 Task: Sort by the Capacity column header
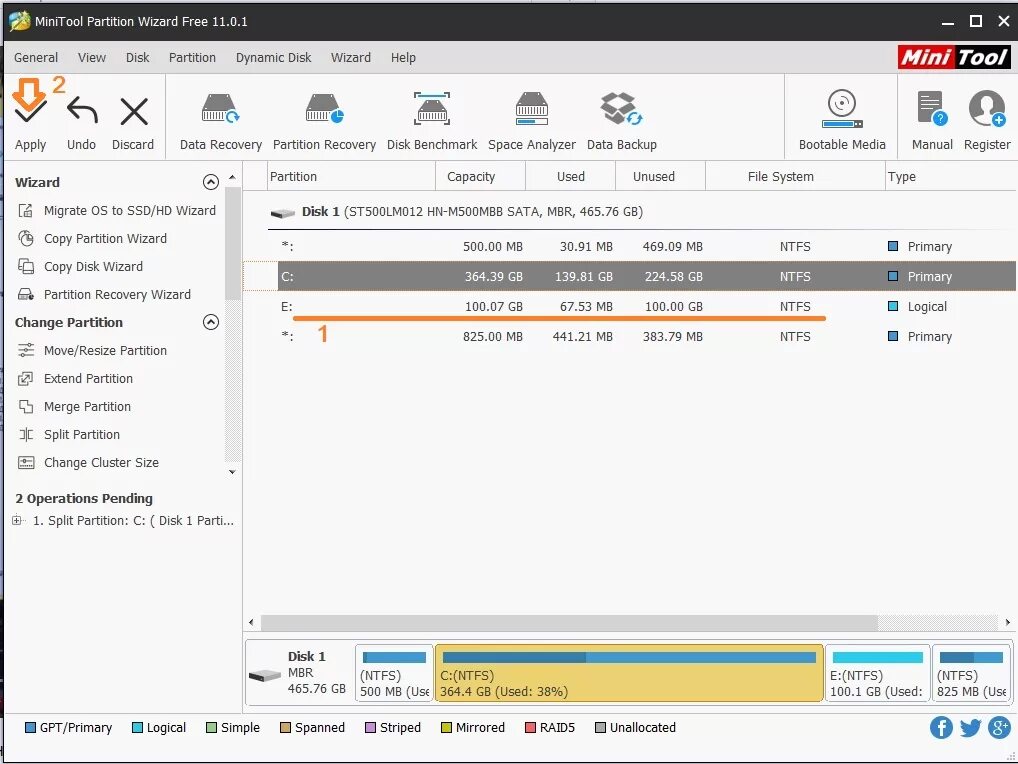point(480,177)
